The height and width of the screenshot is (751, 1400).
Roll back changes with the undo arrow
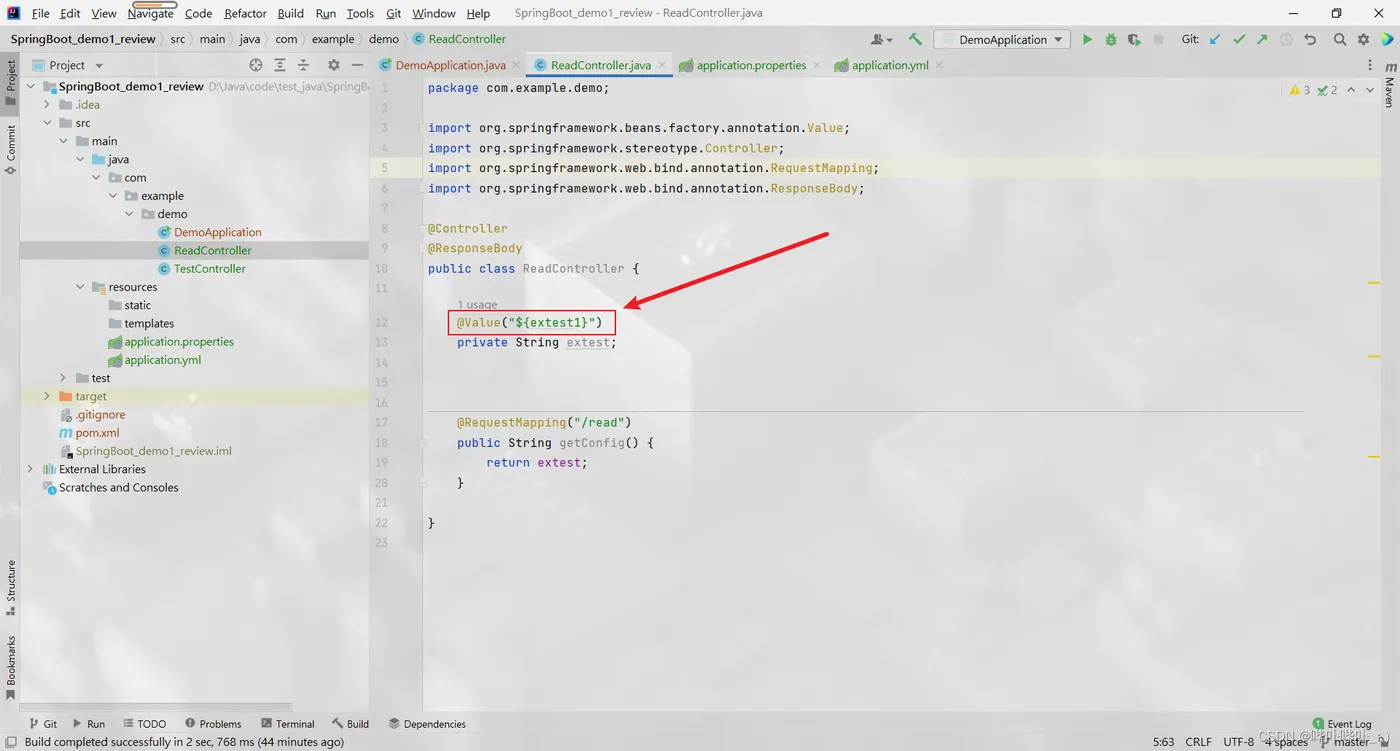1310,39
